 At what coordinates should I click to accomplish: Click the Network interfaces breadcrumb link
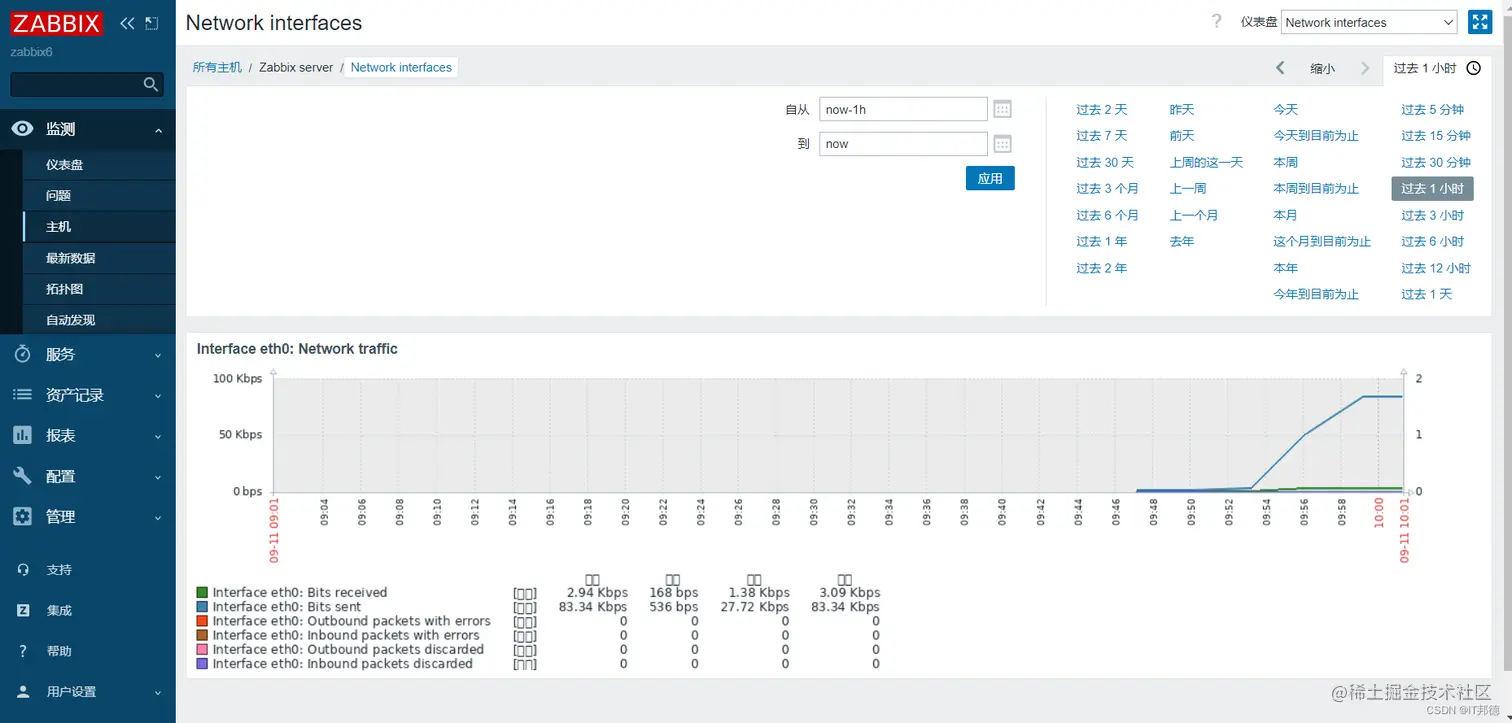401,67
